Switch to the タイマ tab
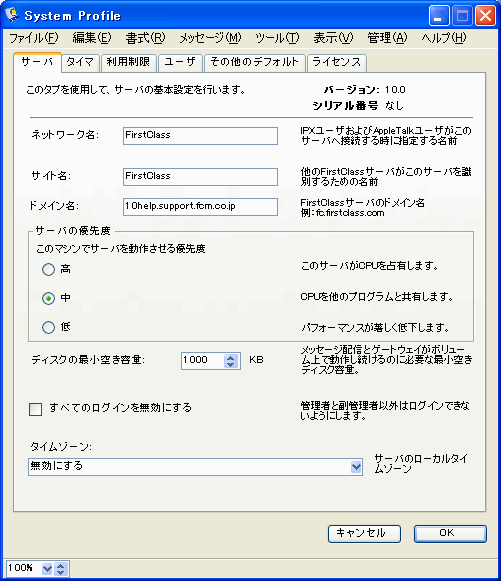This screenshot has height=581, width=501. 80,62
